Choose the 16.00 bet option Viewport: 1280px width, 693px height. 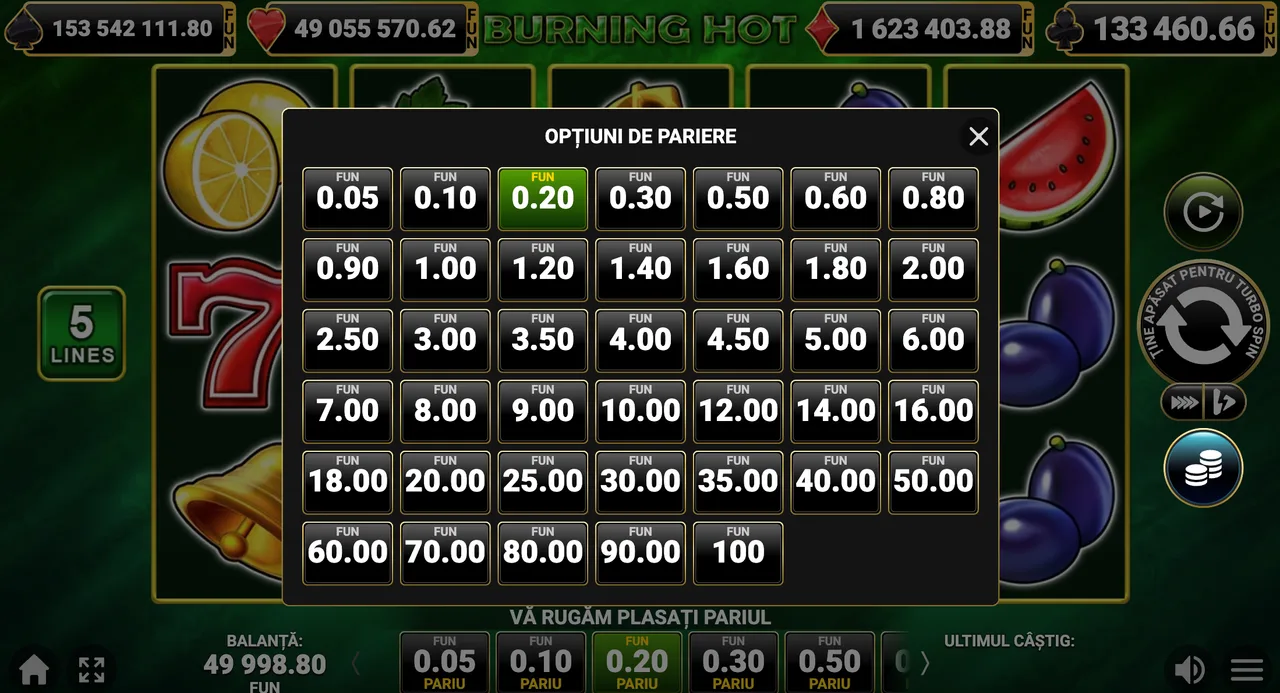point(933,412)
